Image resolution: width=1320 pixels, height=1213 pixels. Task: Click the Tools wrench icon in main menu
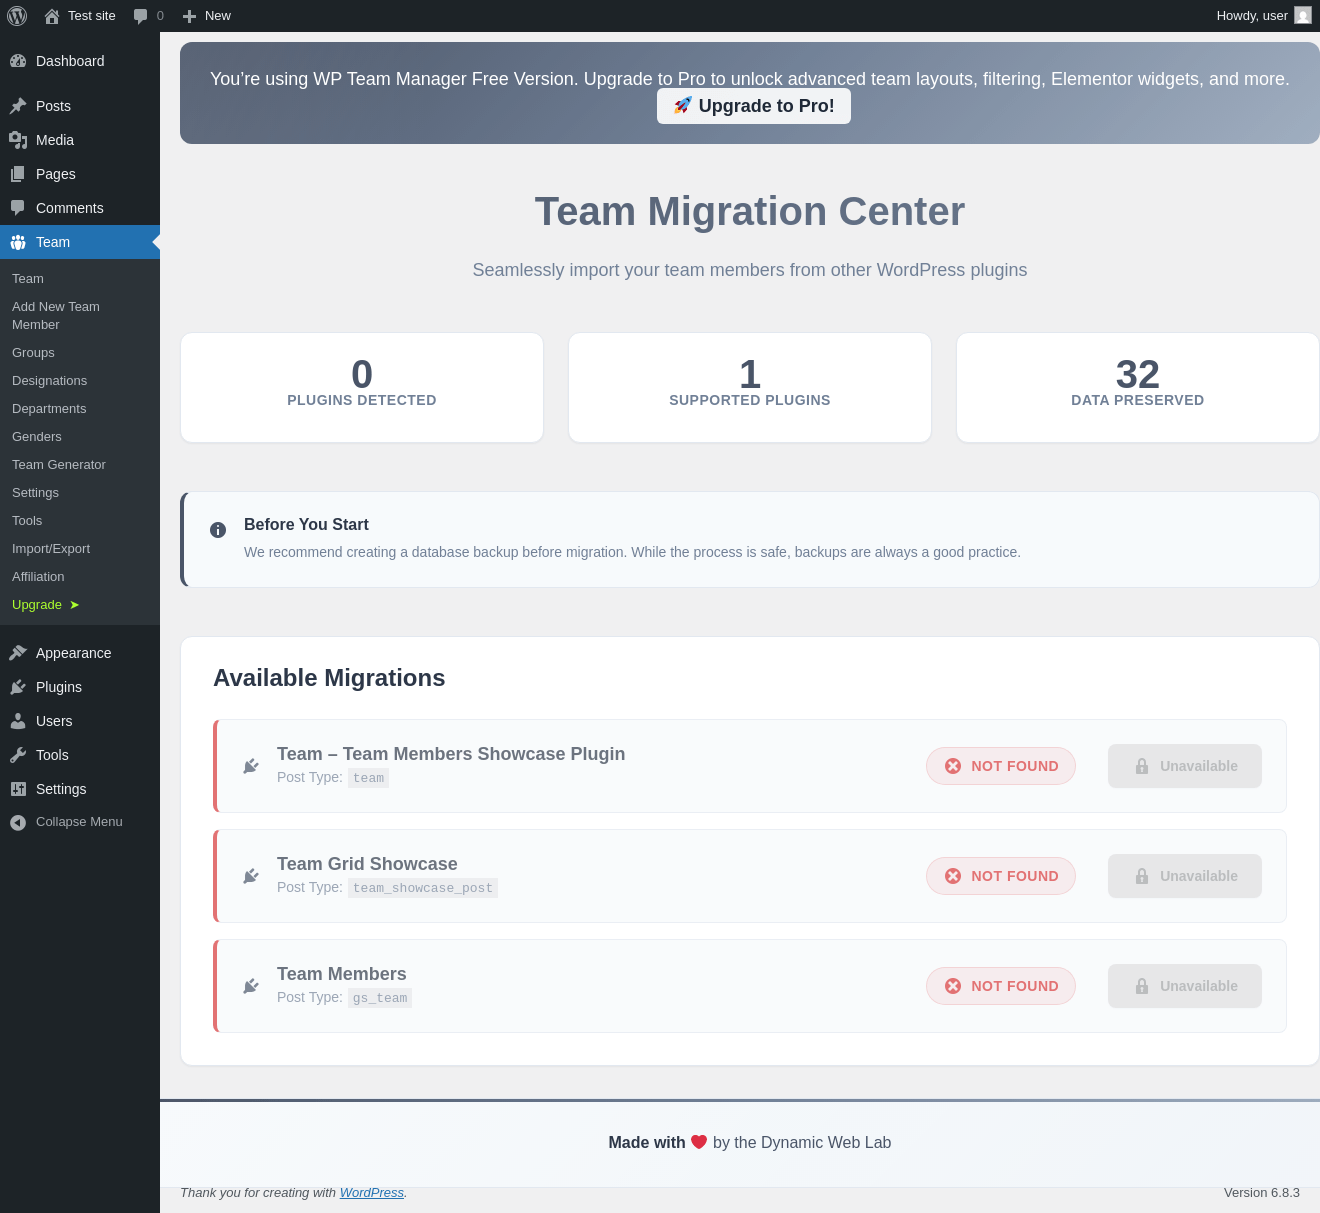point(18,755)
